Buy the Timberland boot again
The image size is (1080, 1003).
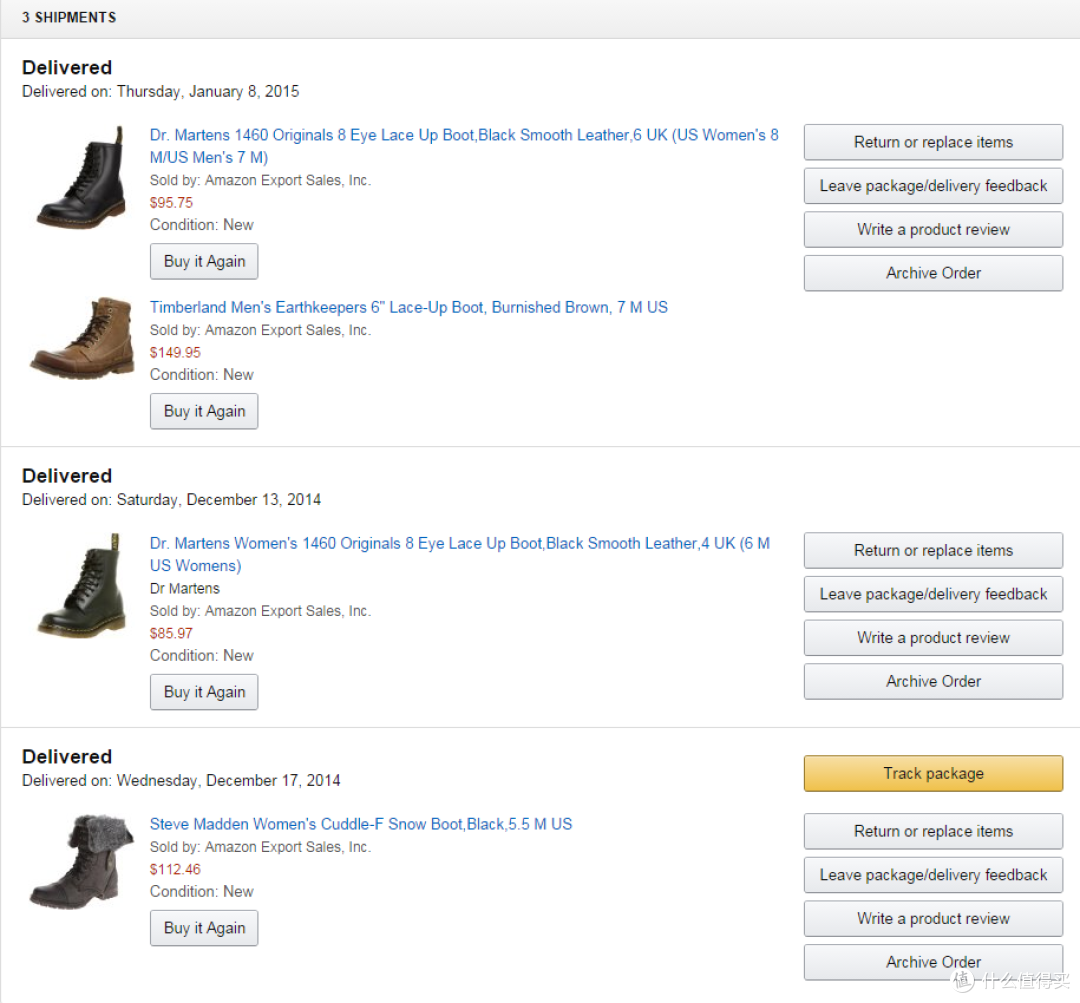click(x=204, y=411)
